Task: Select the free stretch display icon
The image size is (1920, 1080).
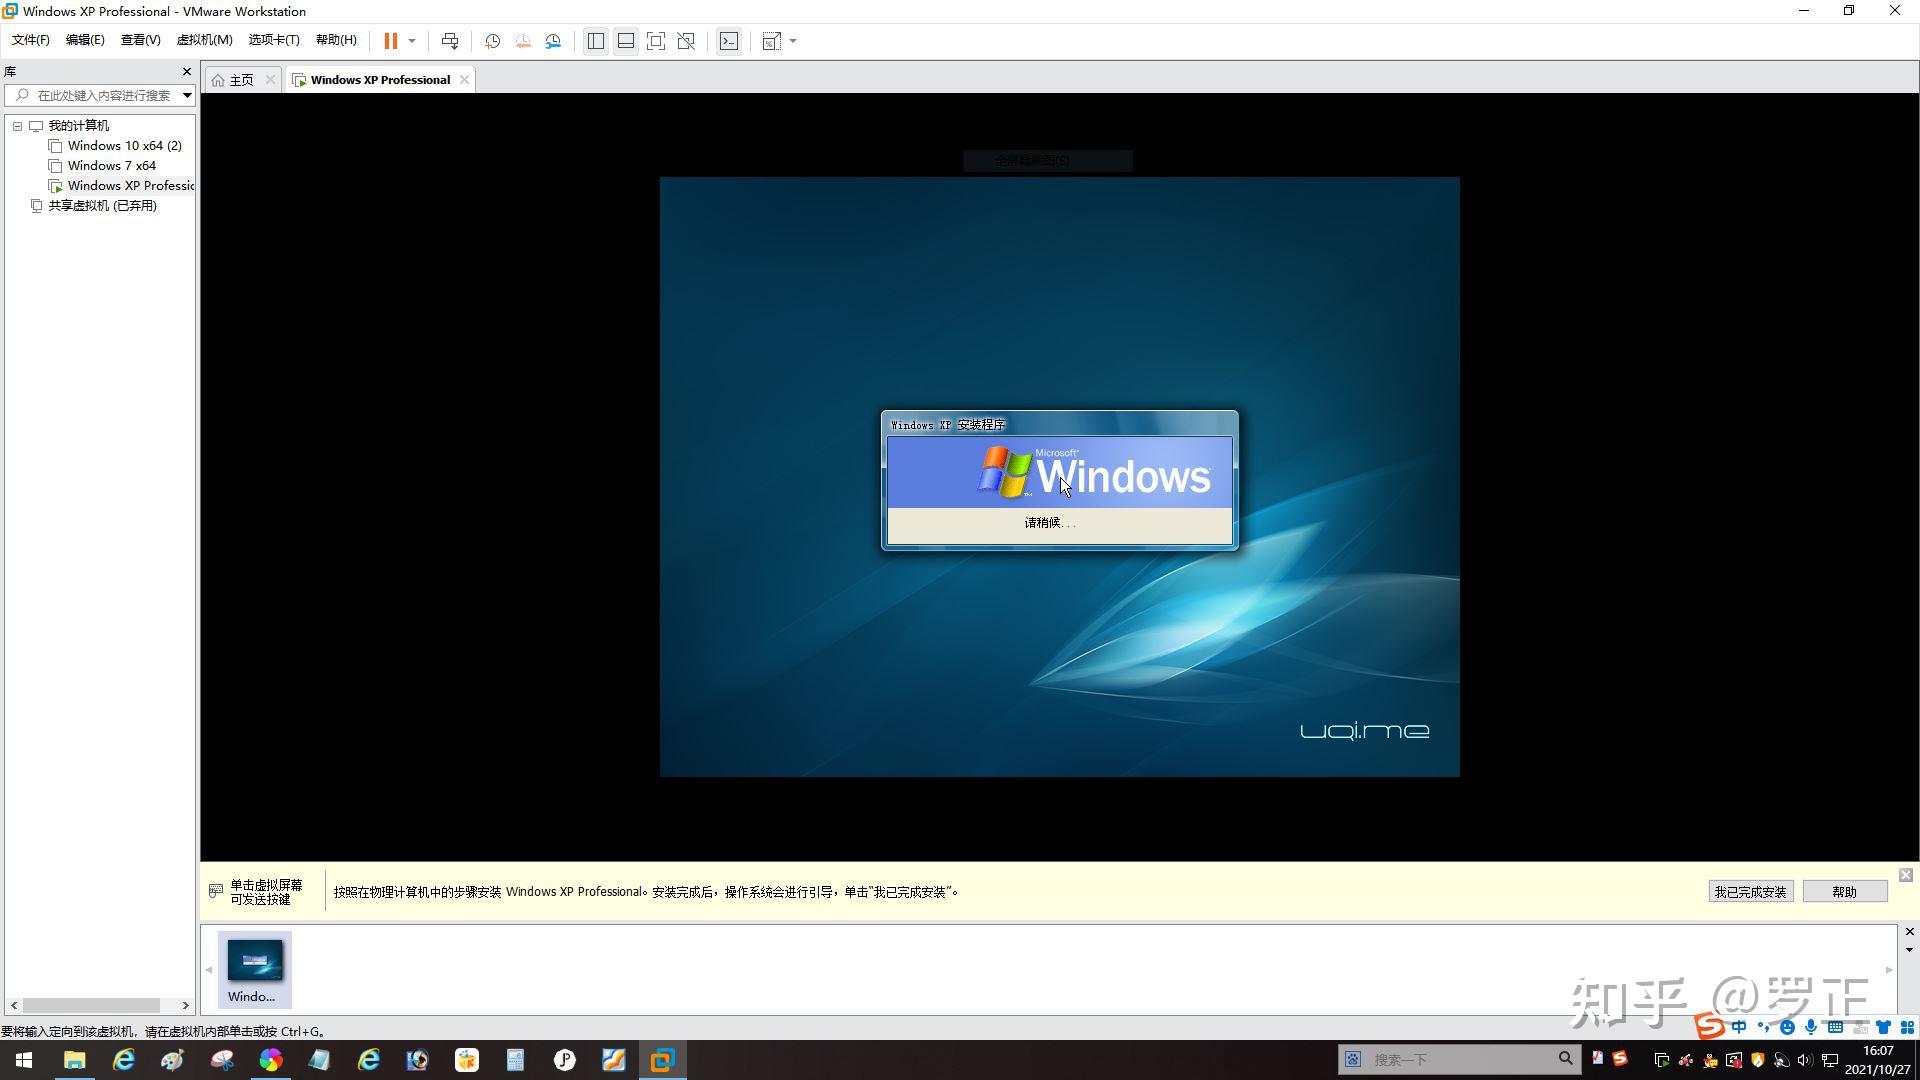Action: (x=769, y=41)
